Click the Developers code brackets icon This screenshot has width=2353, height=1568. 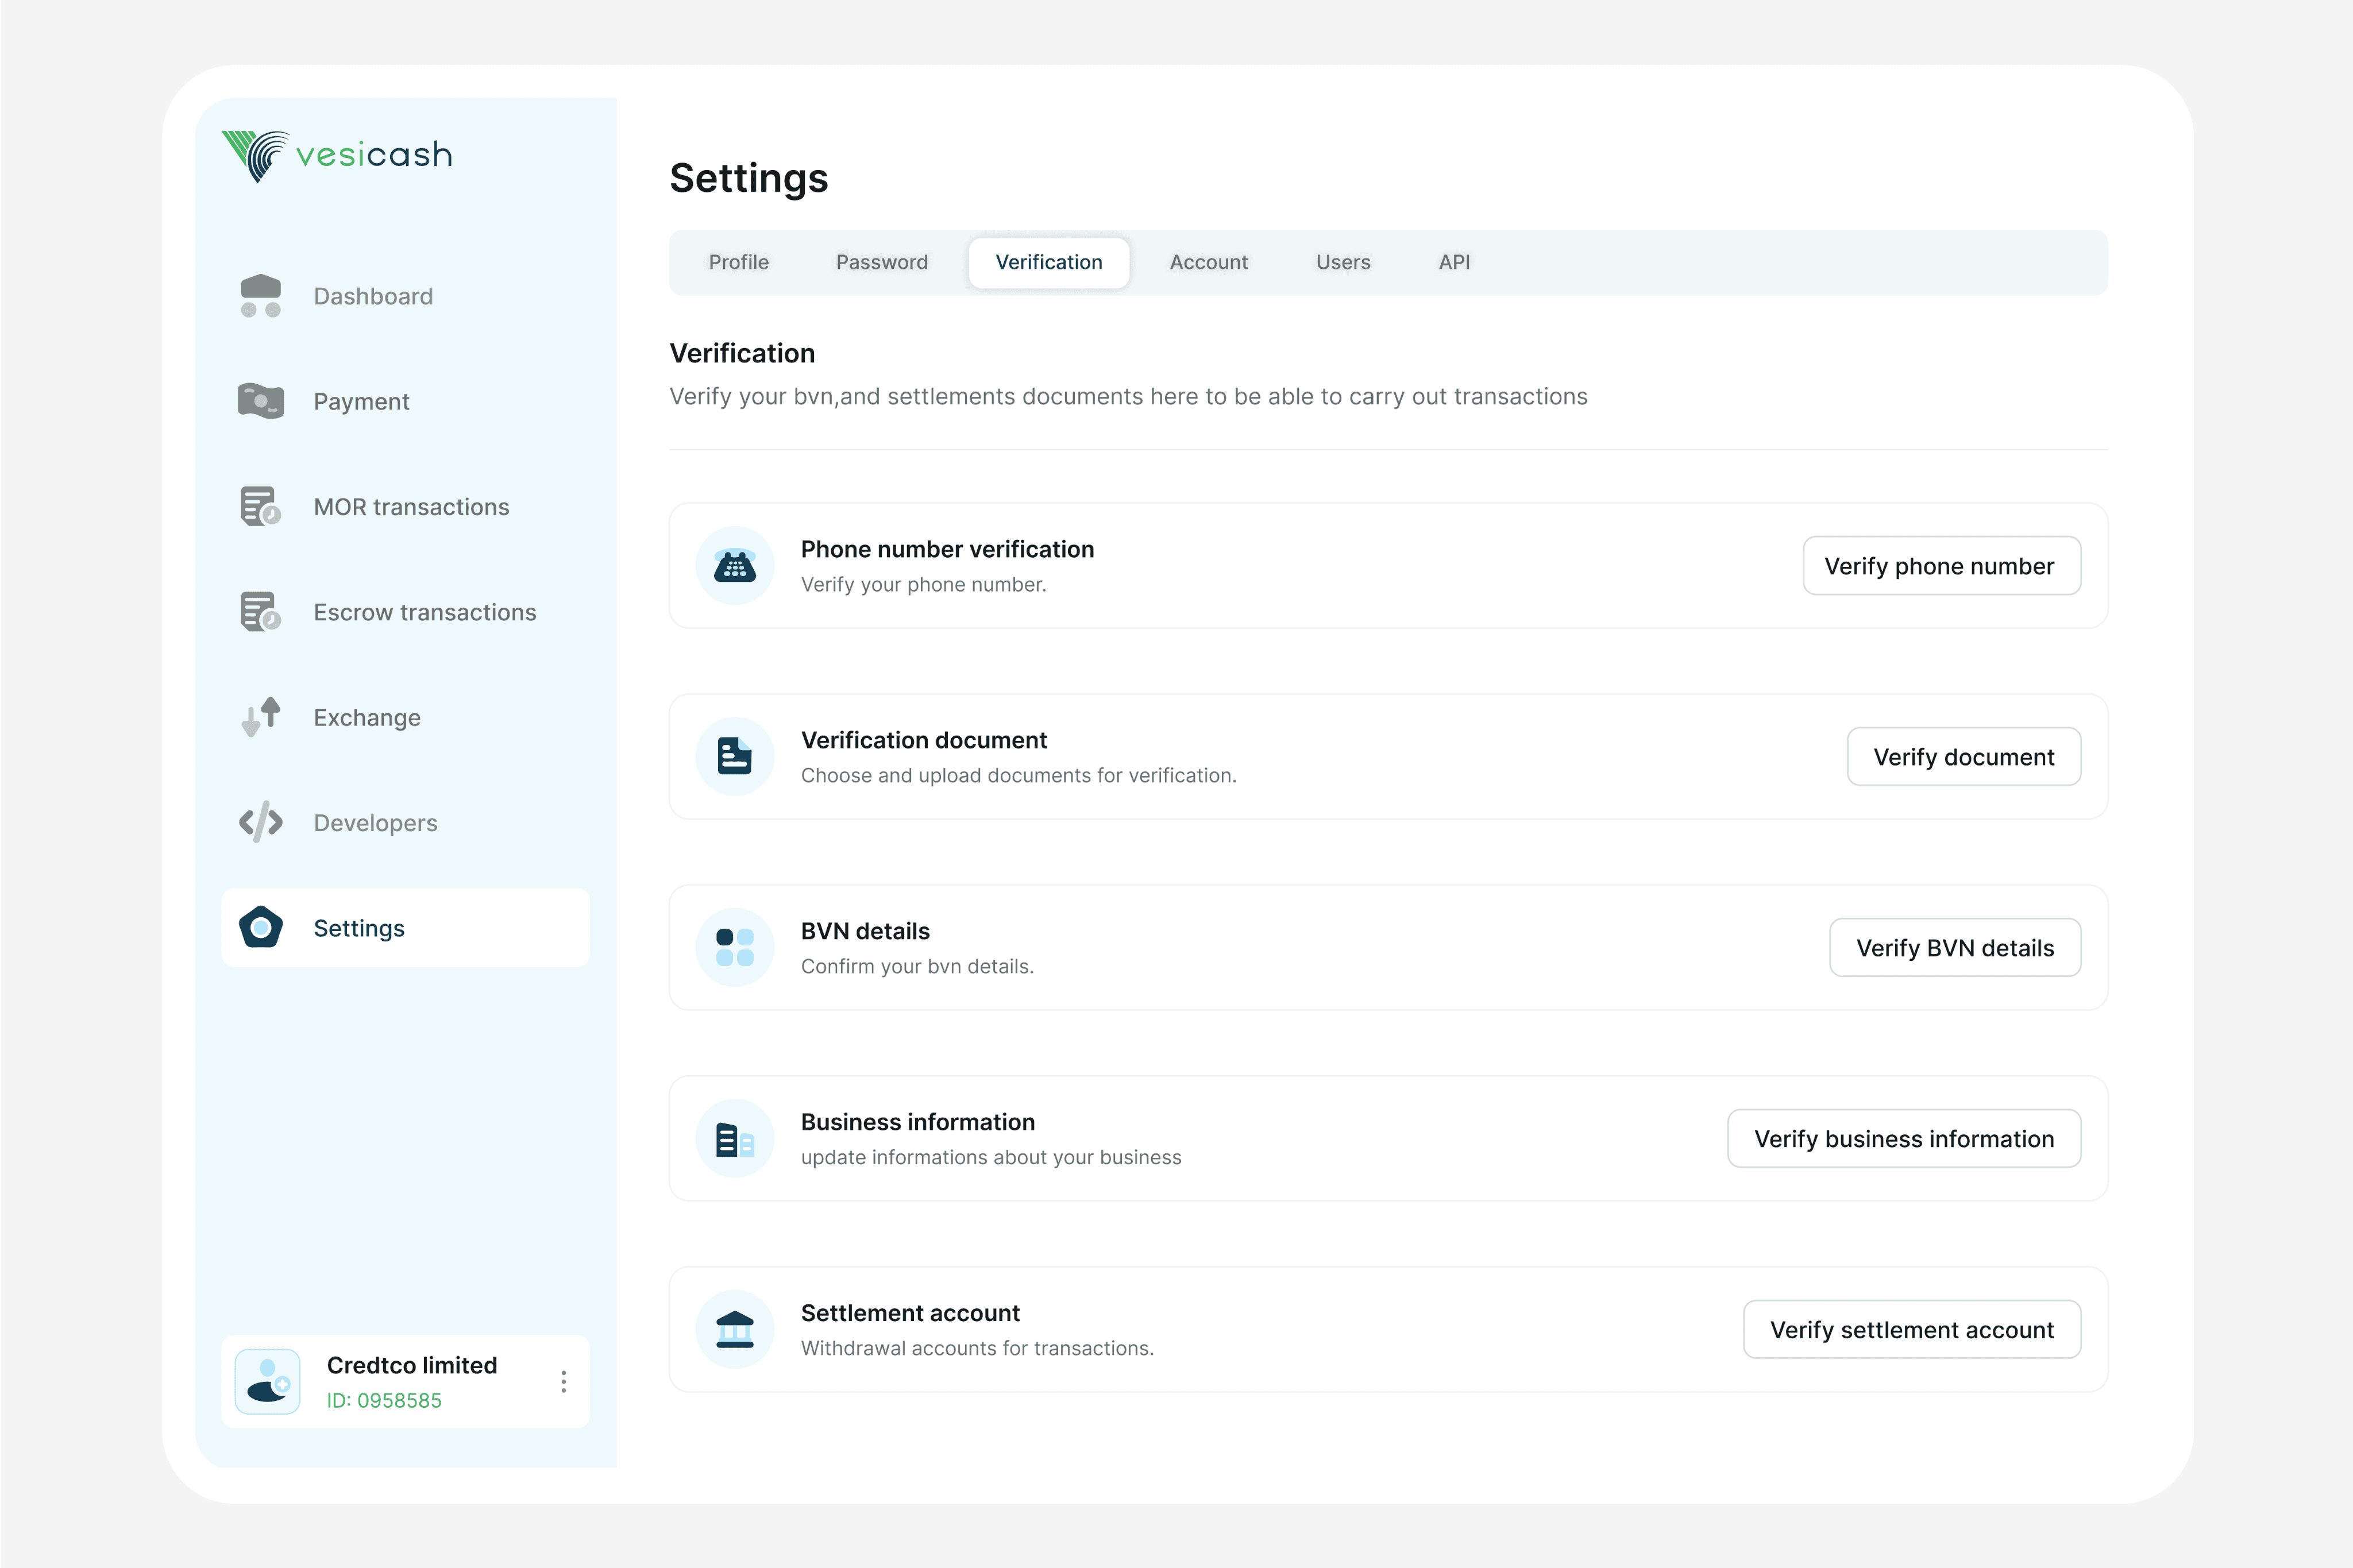(x=260, y=822)
